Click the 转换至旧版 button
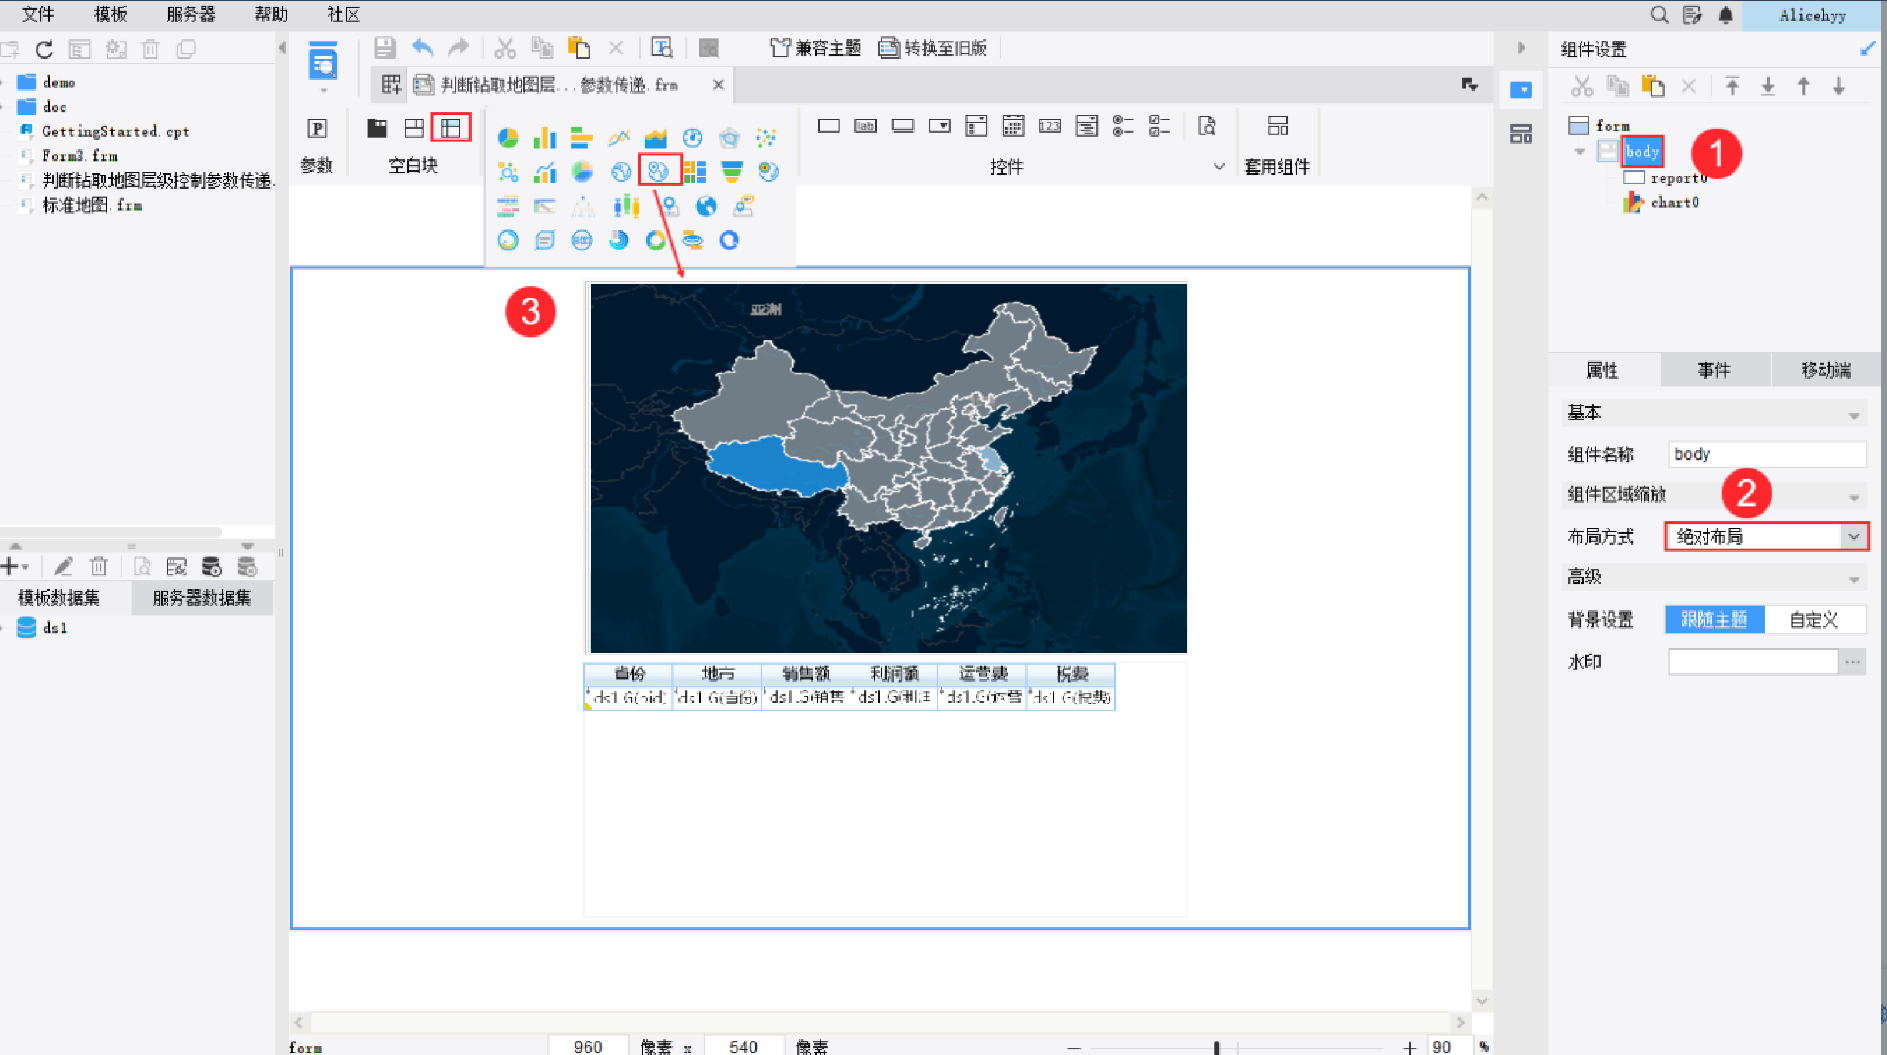Screen dimensions: 1887x1055 pyautogui.click(x=933, y=48)
